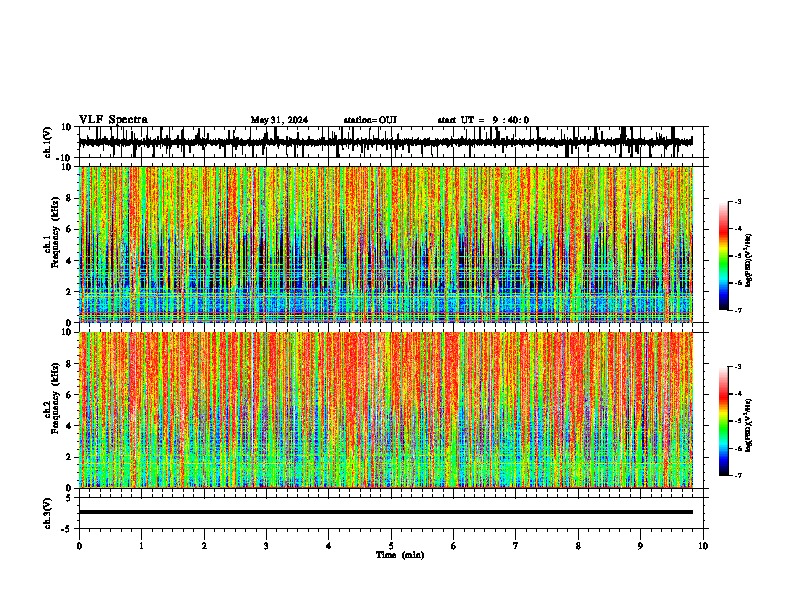792x612 pixels.
Task: Click the "-10" tick on ch.1(V) axis
Action: pyautogui.click(x=65, y=157)
